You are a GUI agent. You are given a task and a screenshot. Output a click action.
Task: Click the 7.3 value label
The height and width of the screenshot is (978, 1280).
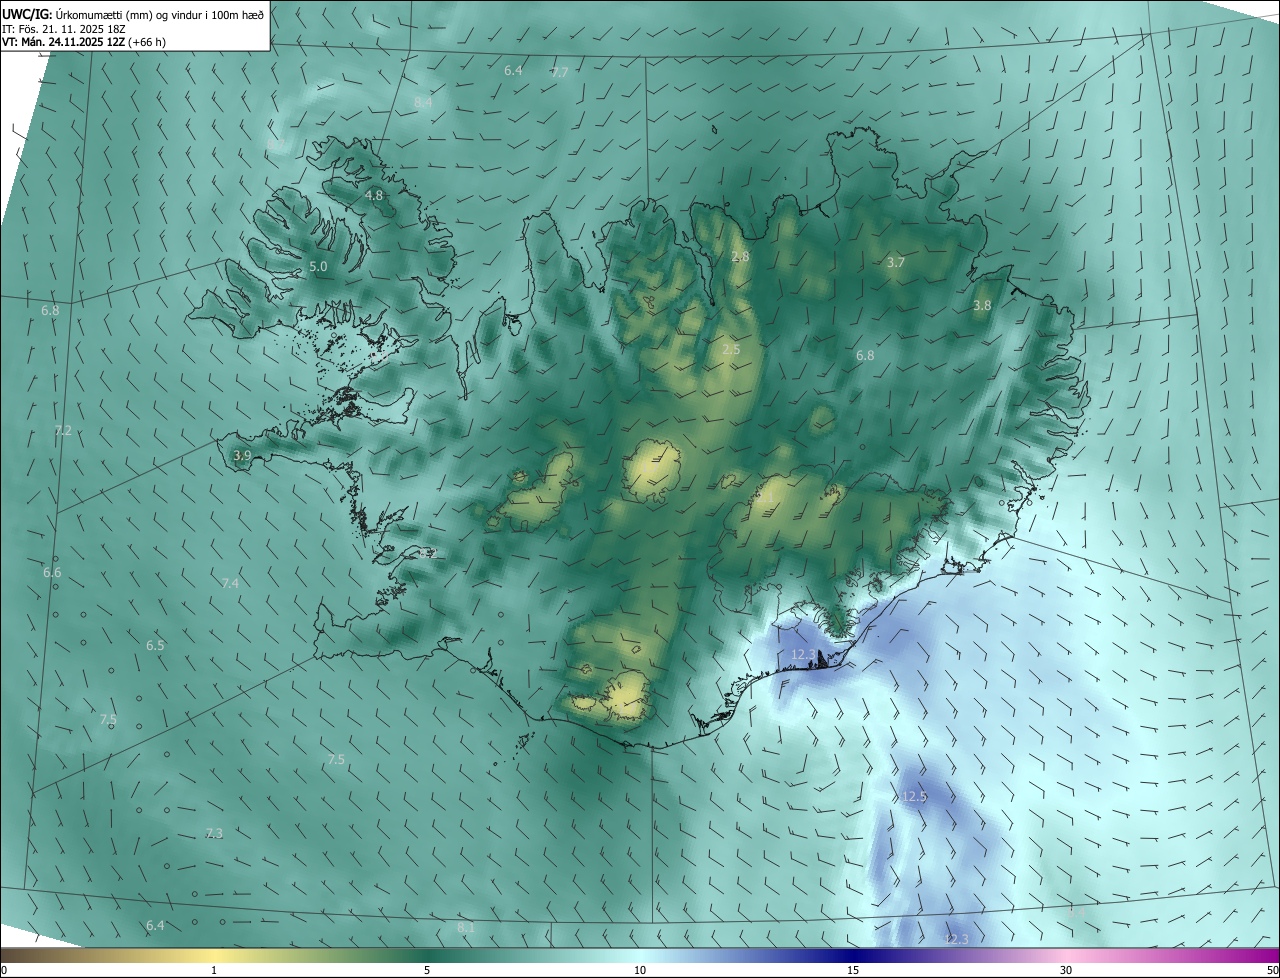coord(214,833)
